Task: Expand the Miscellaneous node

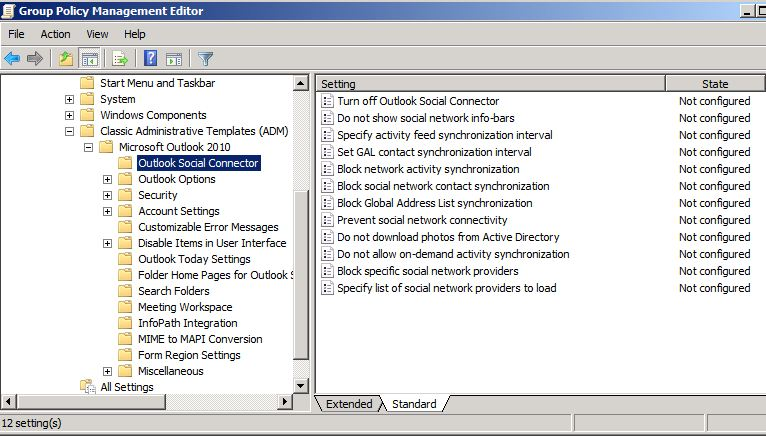Action: [107, 371]
